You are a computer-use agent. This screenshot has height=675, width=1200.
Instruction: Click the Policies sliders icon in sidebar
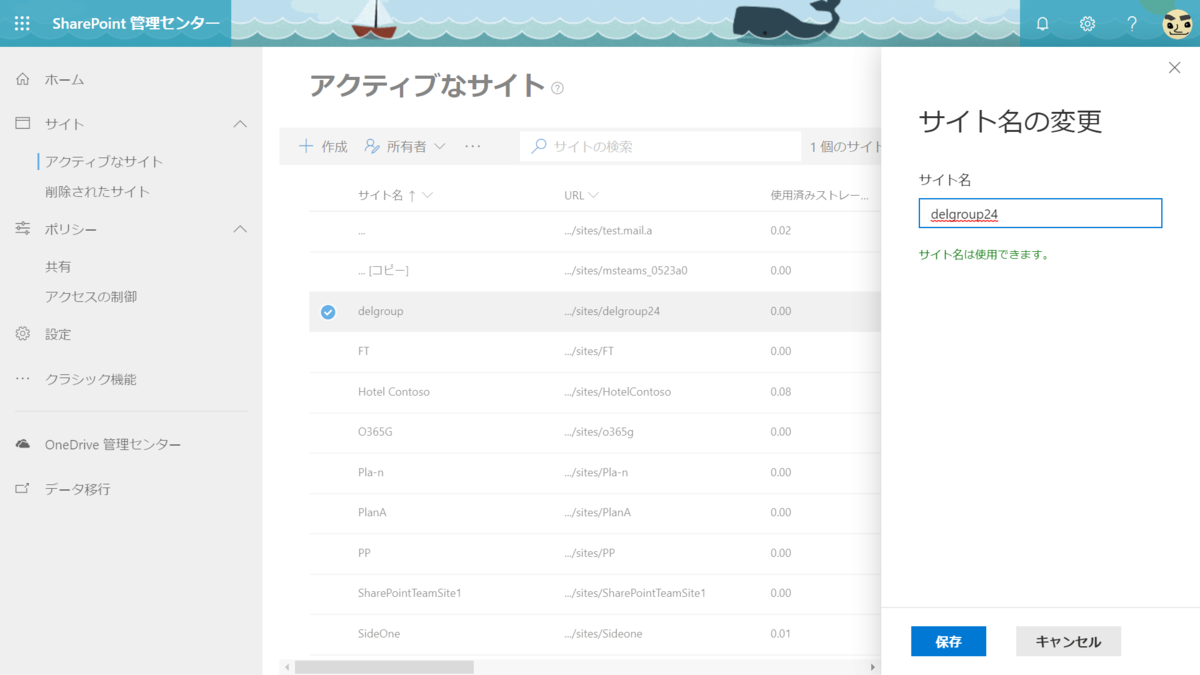point(23,229)
